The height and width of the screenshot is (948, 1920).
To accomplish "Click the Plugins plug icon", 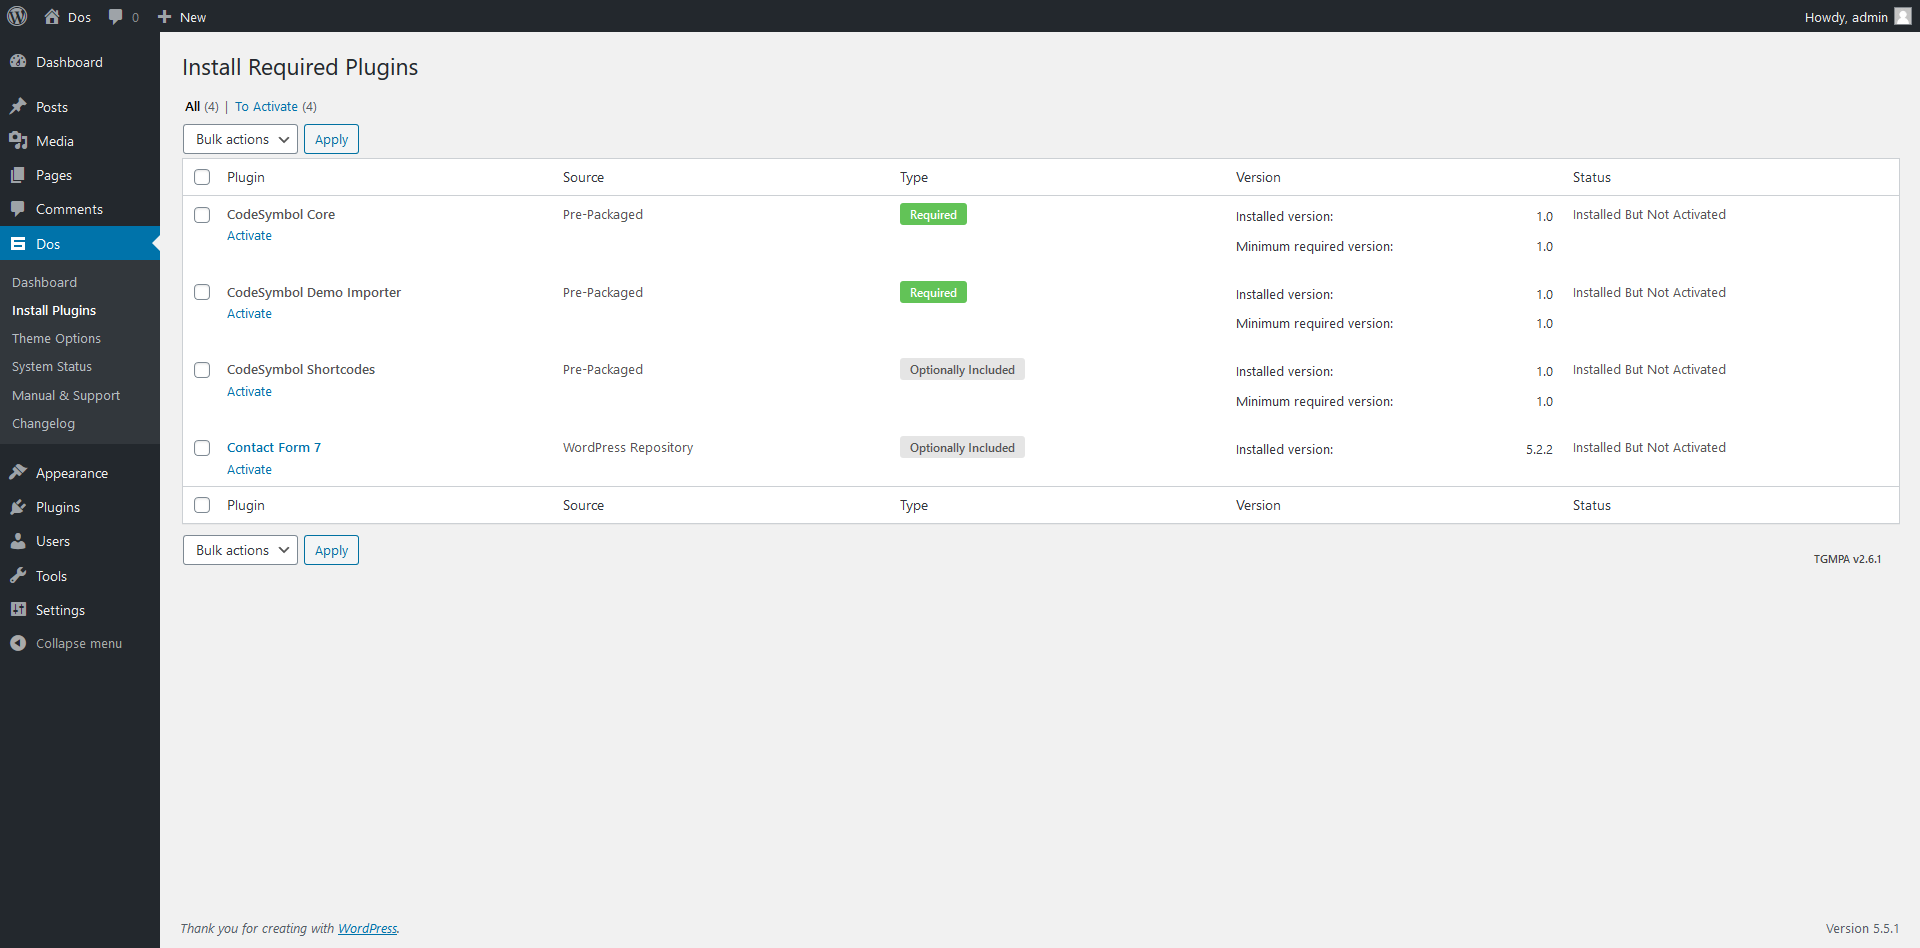I will pos(18,507).
